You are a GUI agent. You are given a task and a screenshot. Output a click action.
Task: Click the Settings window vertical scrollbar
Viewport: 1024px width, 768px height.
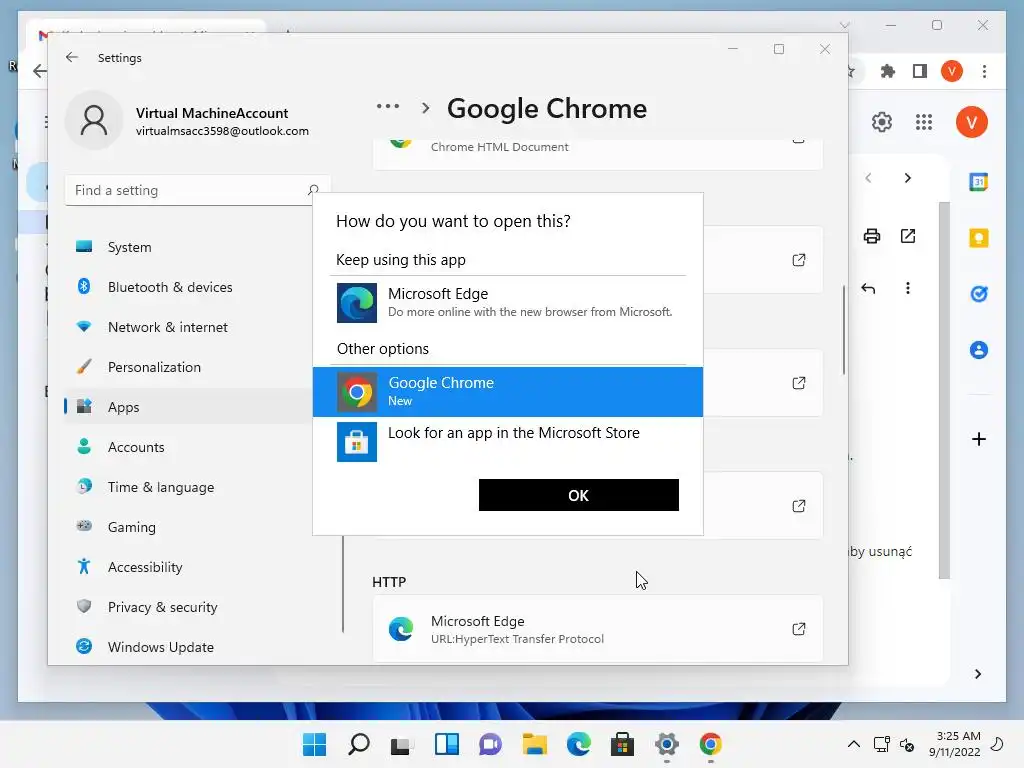(x=844, y=330)
